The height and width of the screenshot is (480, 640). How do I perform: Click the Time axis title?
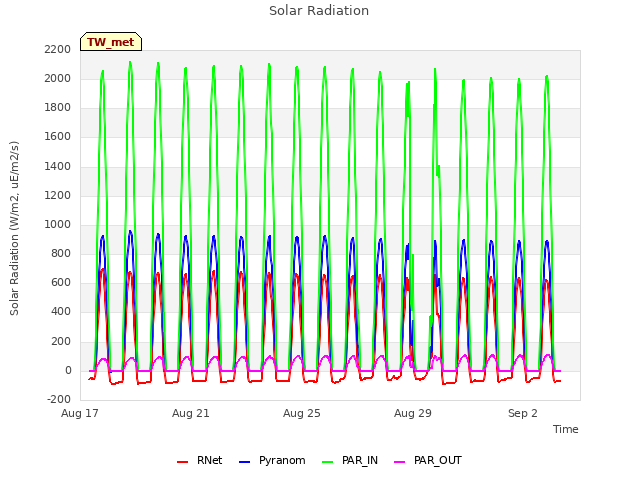[566, 429]
